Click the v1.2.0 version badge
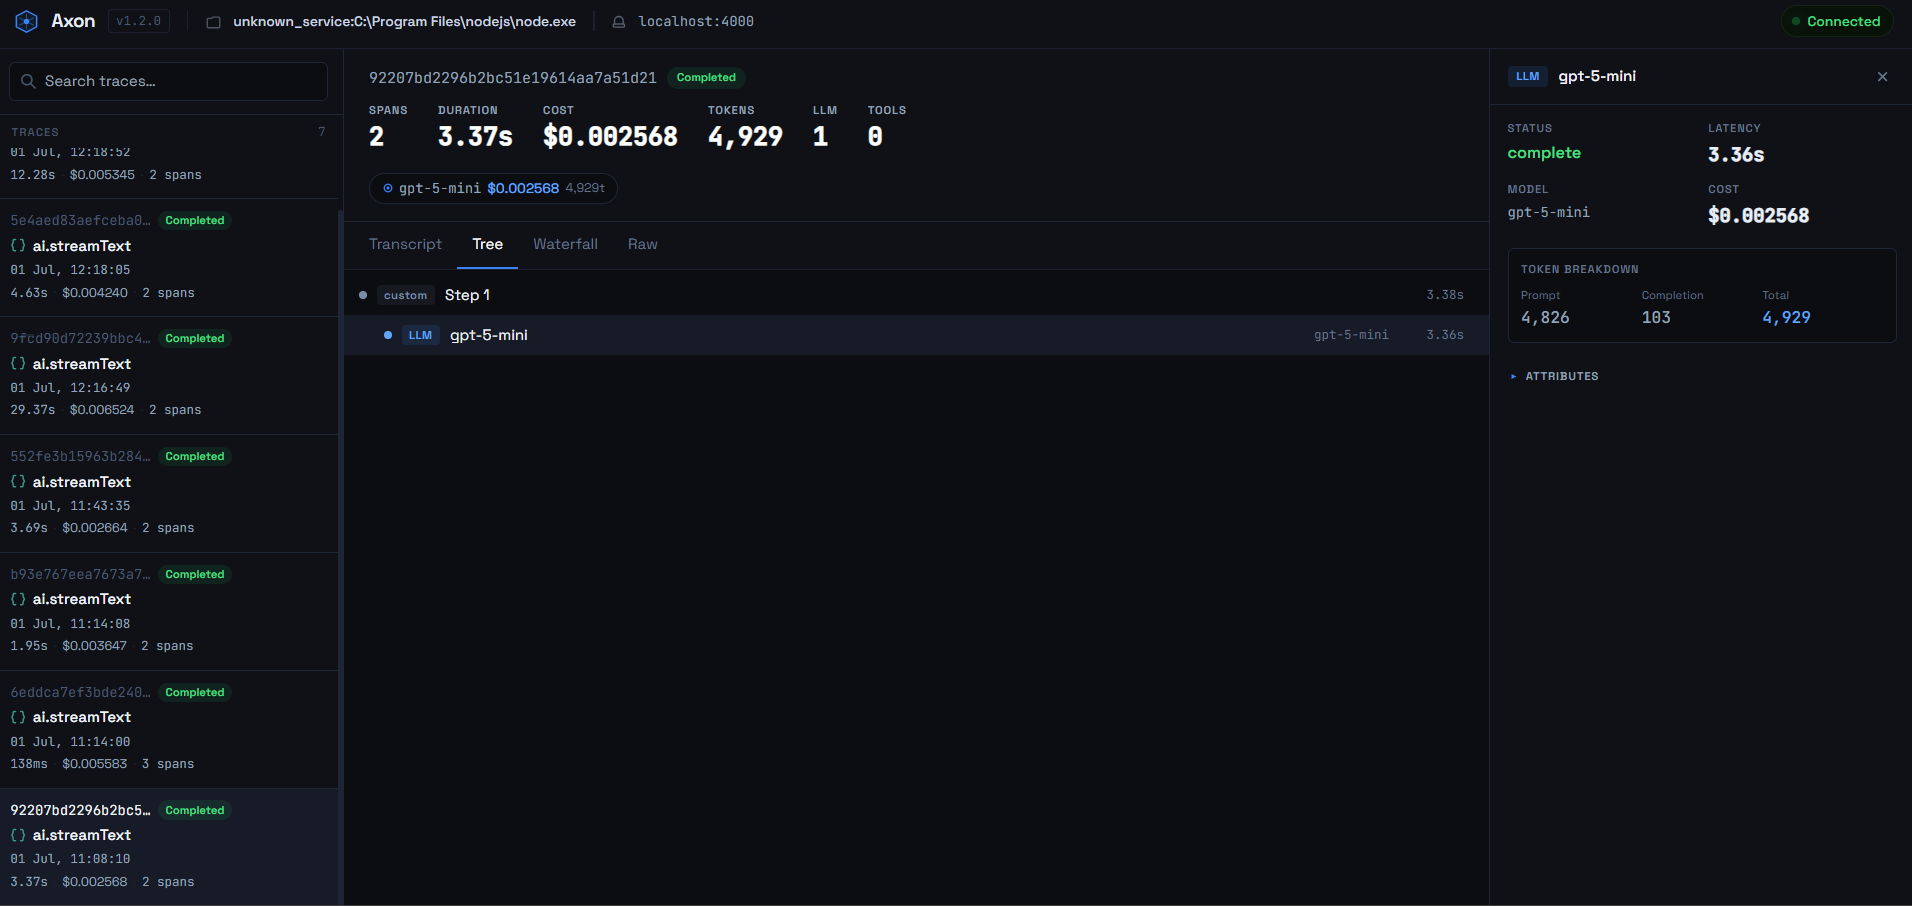Viewport: 1912px width, 906px height. pos(138,21)
